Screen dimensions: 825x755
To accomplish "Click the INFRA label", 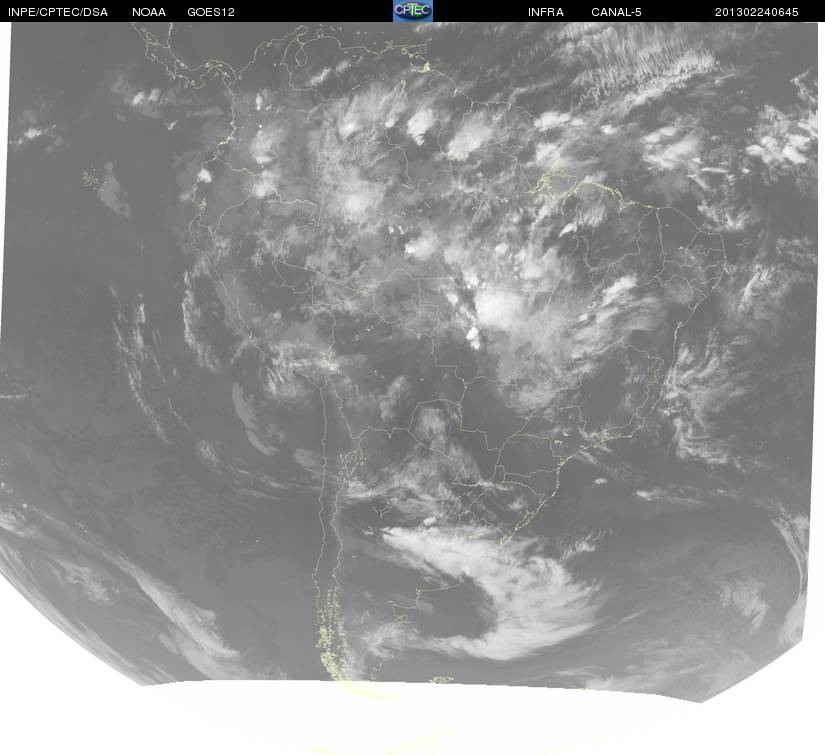I will pyautogui.click(x=546, y=12).
